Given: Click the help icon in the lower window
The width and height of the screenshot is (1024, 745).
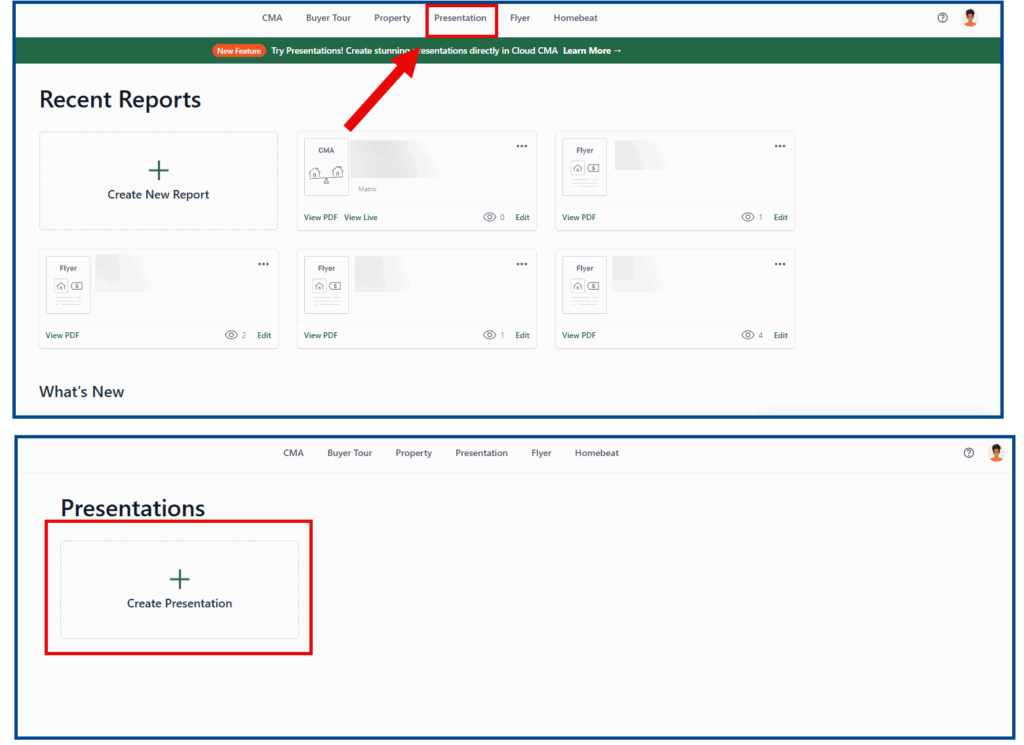Looking at the screenshot, I should pyautogui.click(x=967, y=452).
